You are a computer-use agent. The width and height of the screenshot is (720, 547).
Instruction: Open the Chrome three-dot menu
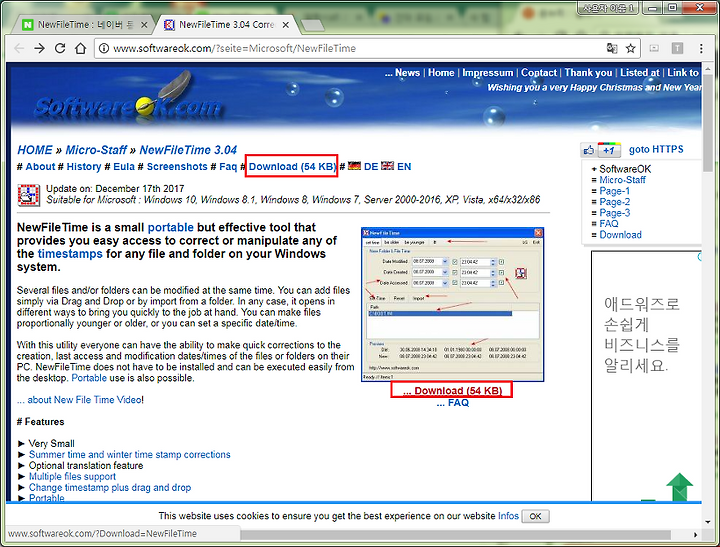point(701,48)
